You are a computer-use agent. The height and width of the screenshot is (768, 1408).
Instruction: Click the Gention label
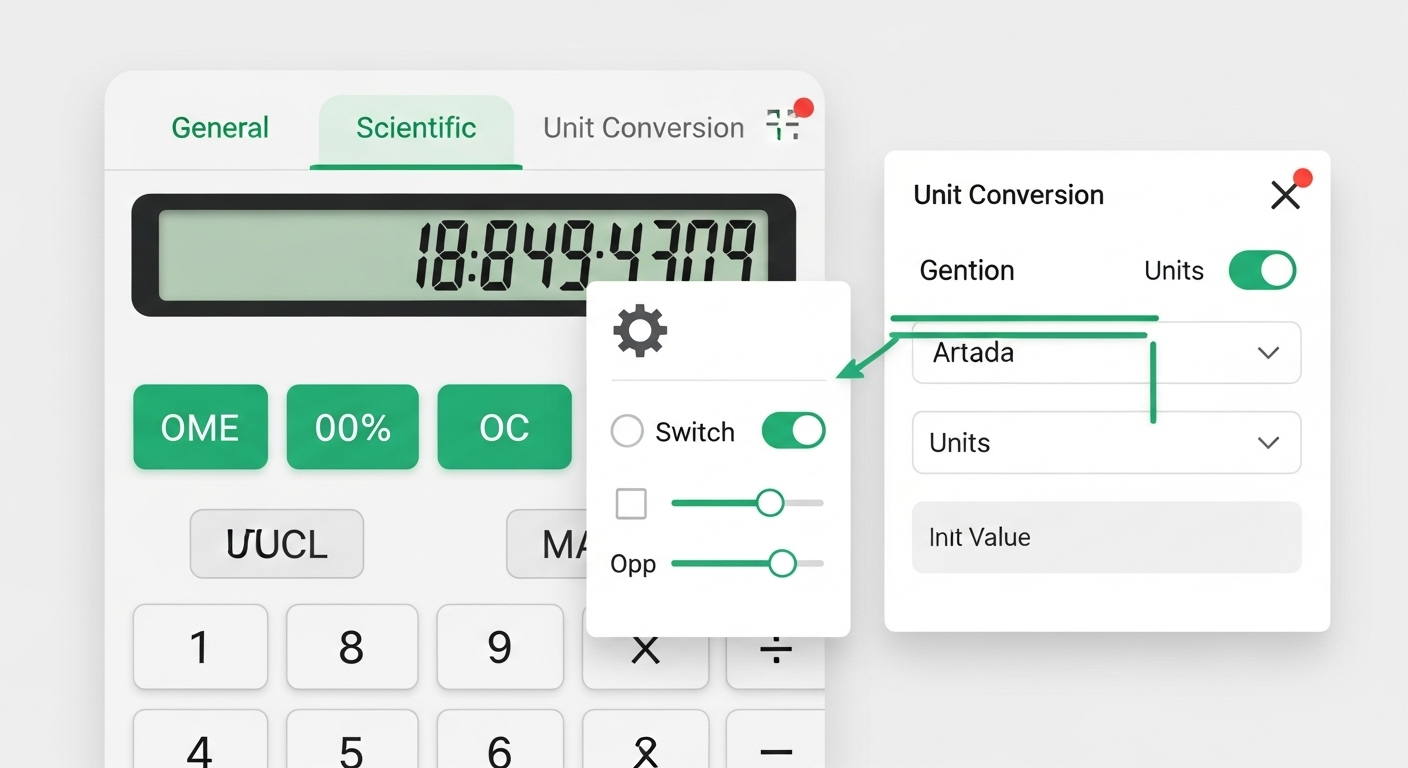[x=967, y=270]
